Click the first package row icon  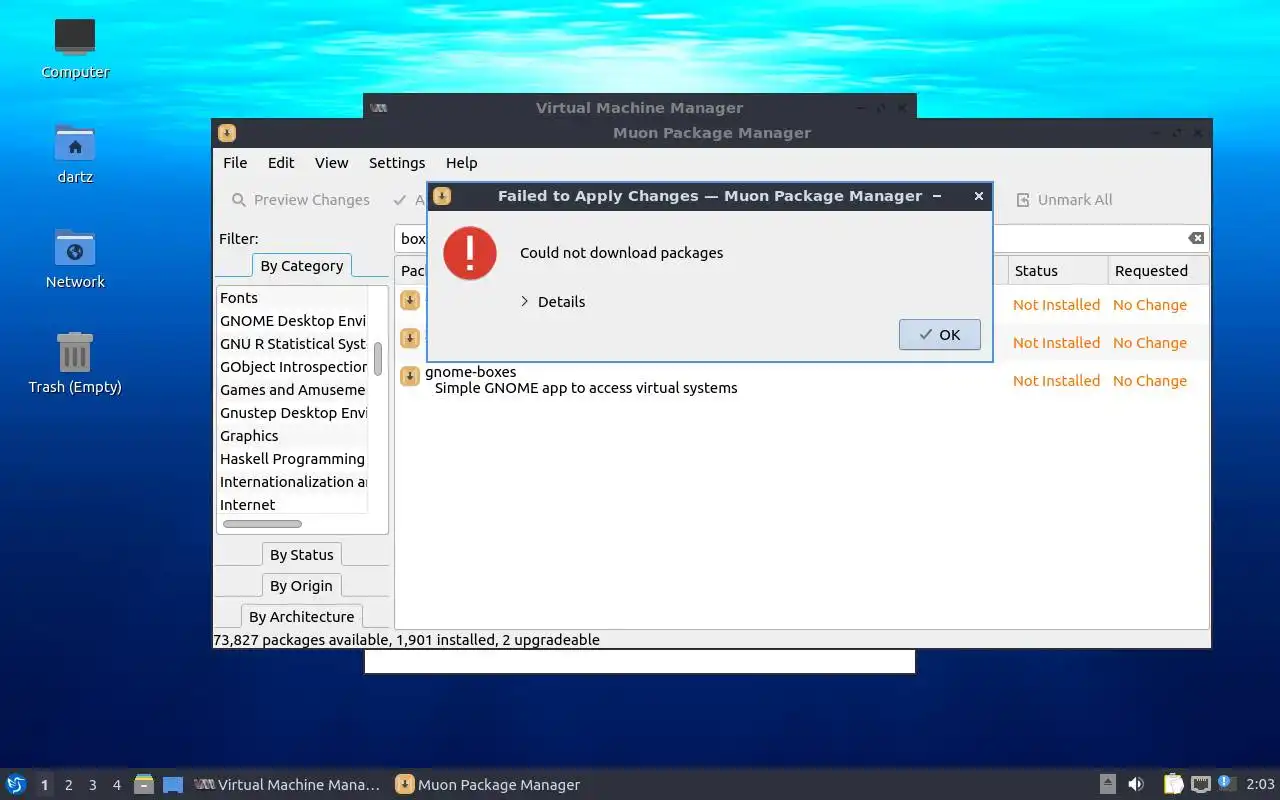coord(410,300)
